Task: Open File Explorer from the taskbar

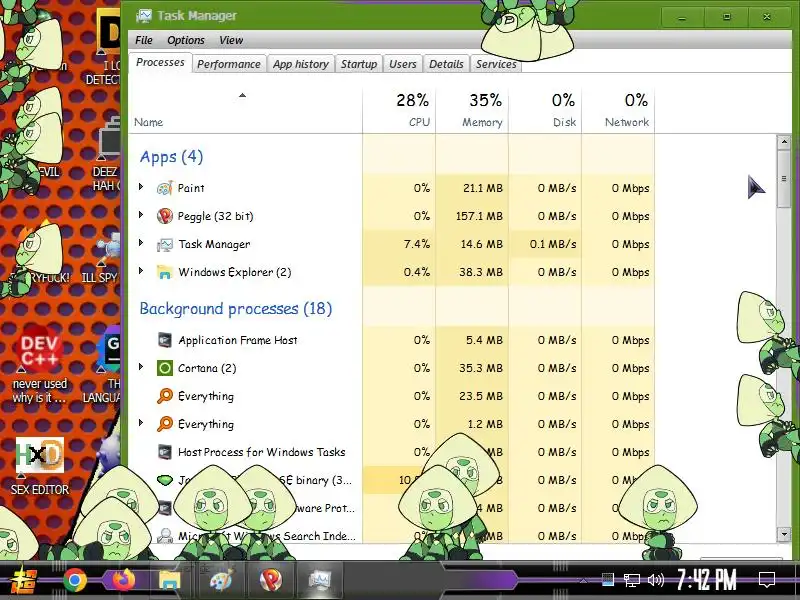Action: coord(169,580)
